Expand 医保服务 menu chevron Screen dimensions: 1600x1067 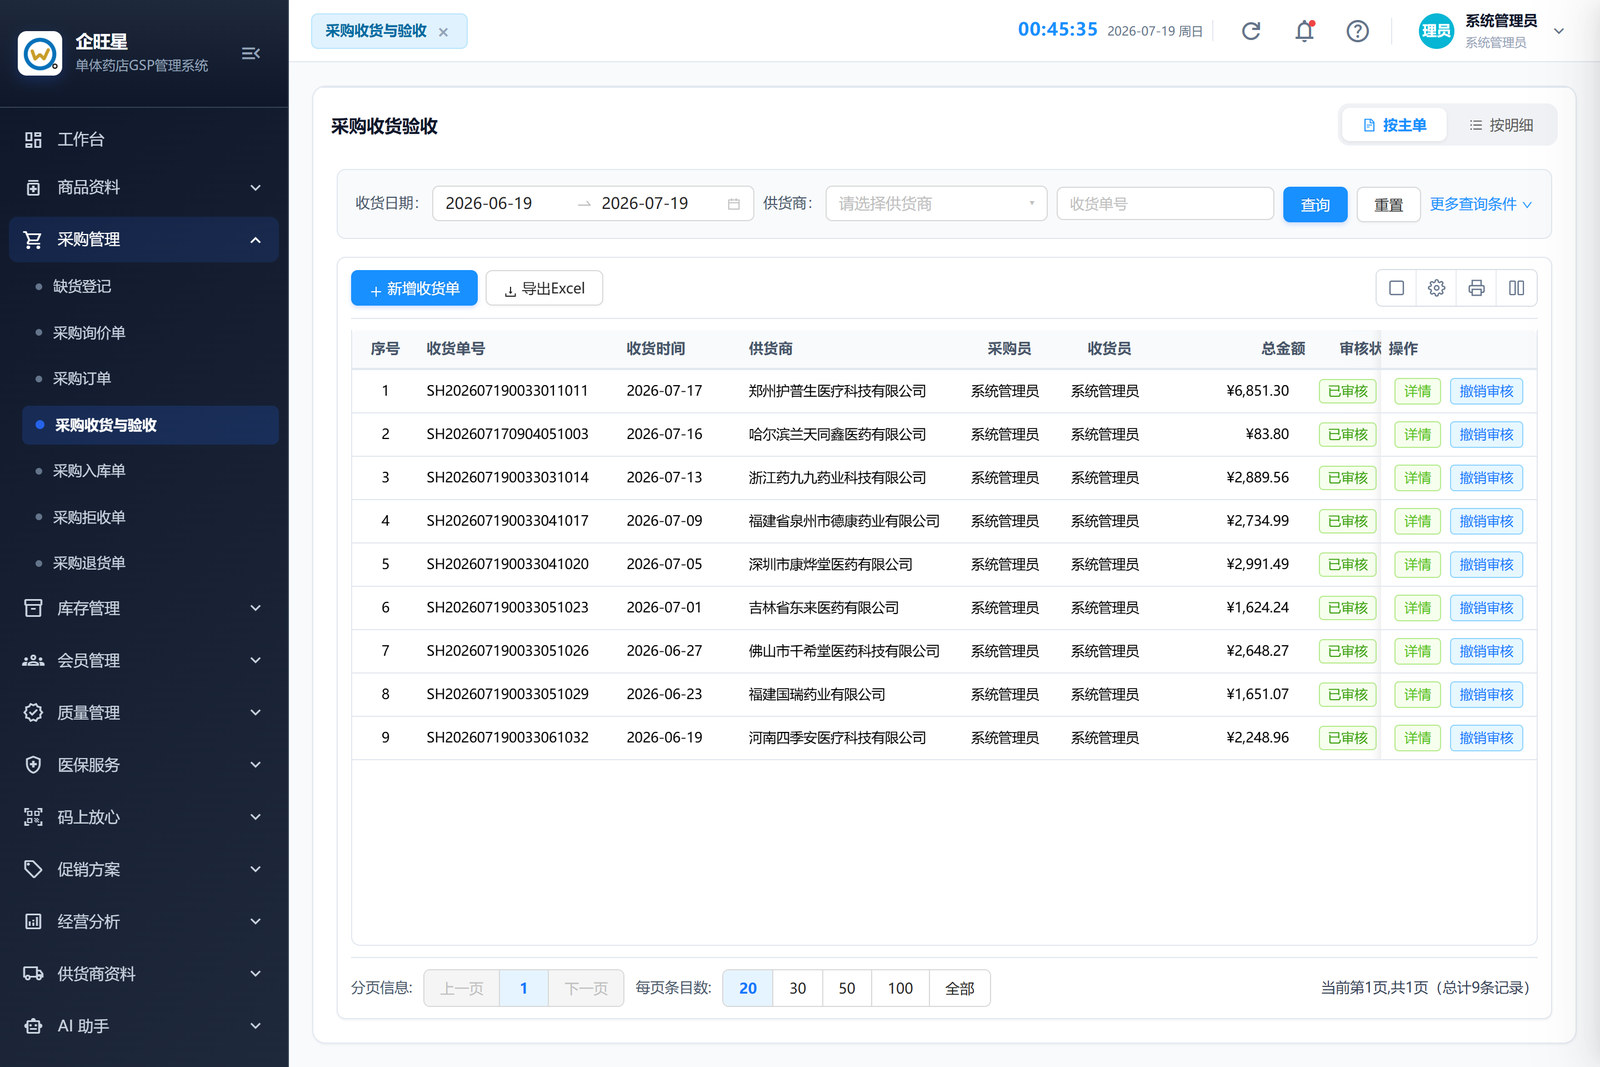[x=255, y=765]
